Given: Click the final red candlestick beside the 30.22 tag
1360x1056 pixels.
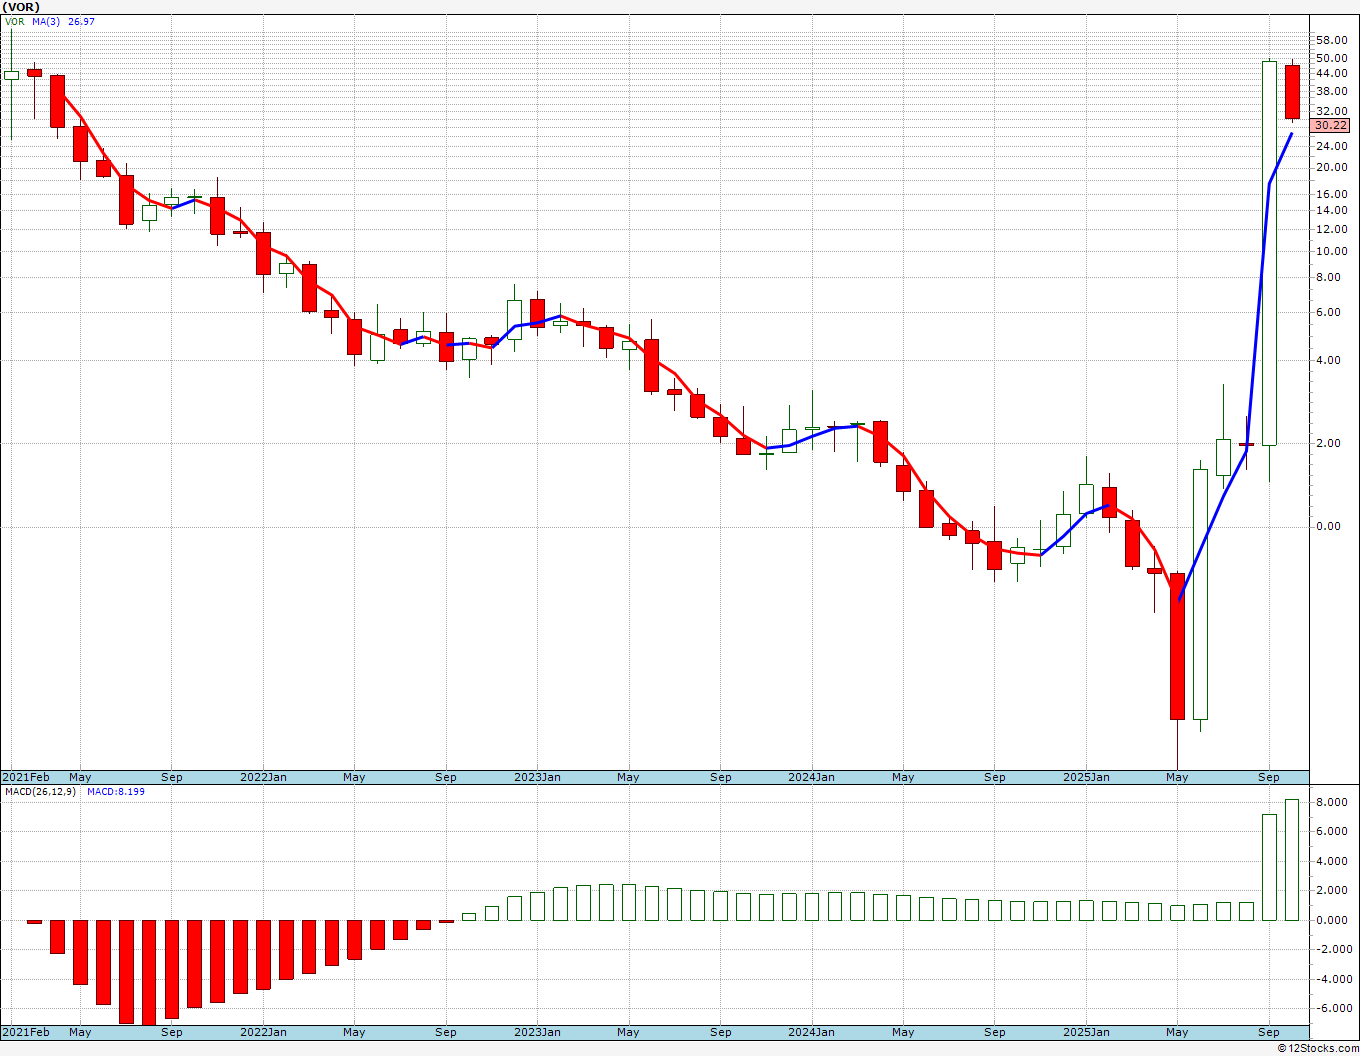Looking at the screenshot, I should [x=1292, y=92].
